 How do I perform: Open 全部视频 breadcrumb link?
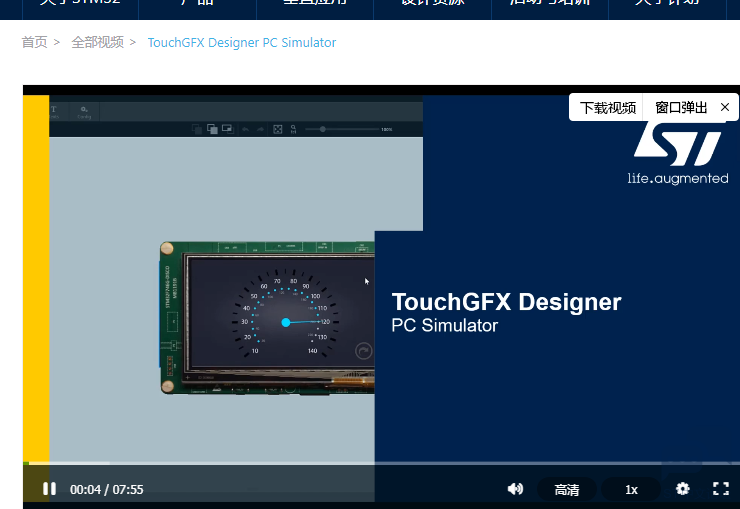pos(97,42)
